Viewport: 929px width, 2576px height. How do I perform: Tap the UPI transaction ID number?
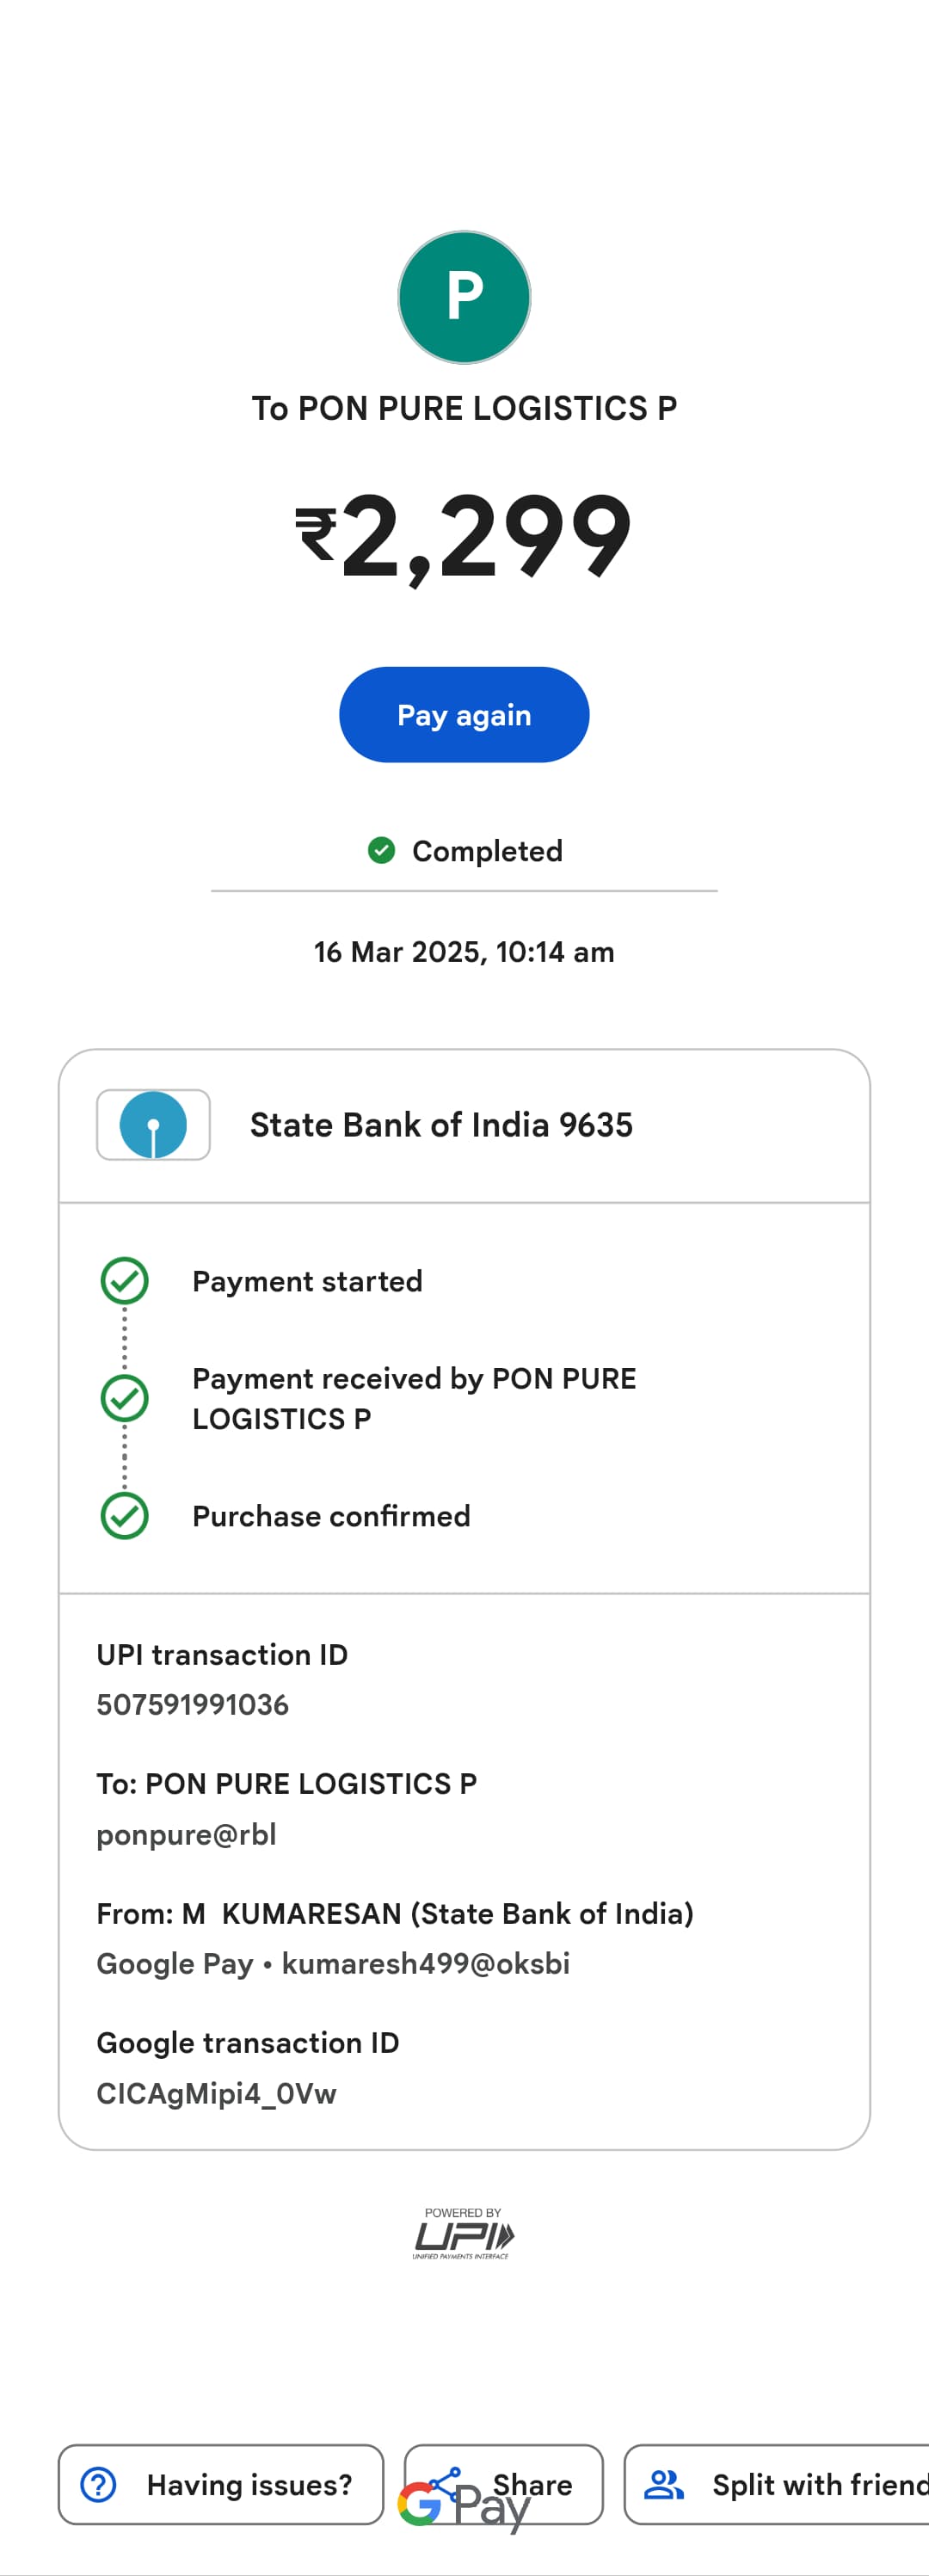[192, 1704]
